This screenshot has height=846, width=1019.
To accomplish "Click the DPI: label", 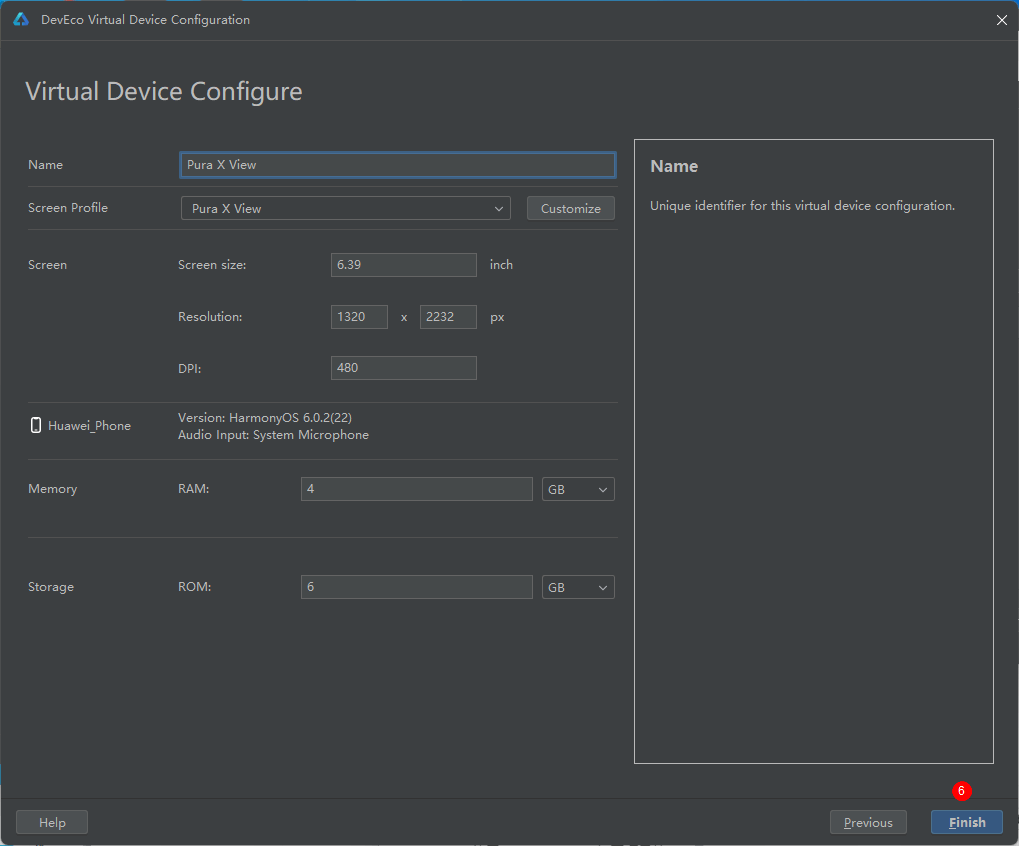I will tap(190, 368).
